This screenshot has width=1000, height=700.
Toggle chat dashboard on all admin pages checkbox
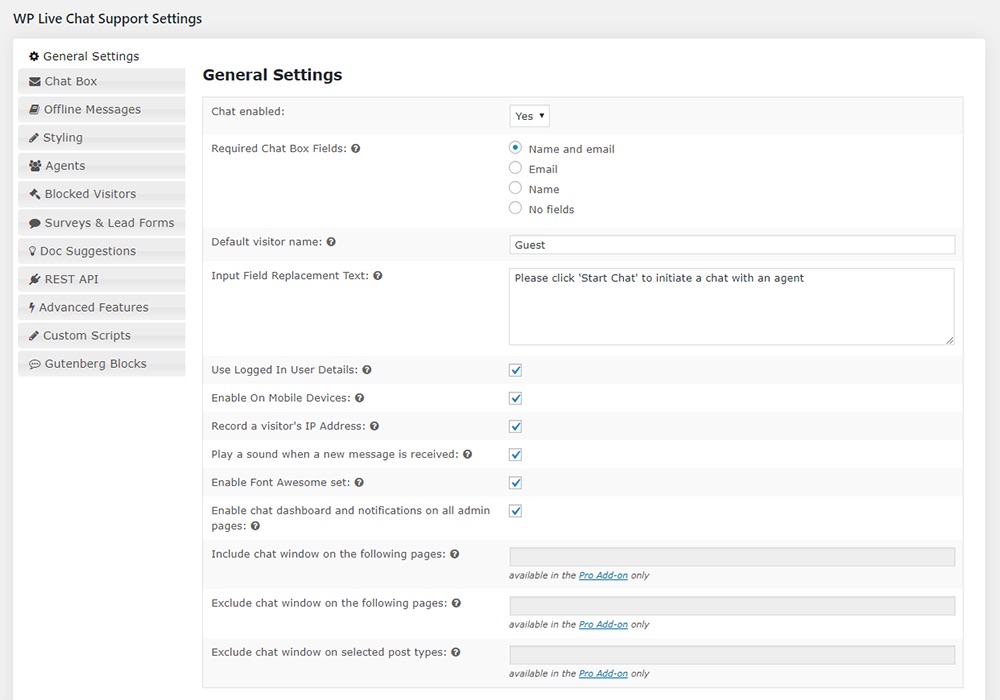click(515, 511)
